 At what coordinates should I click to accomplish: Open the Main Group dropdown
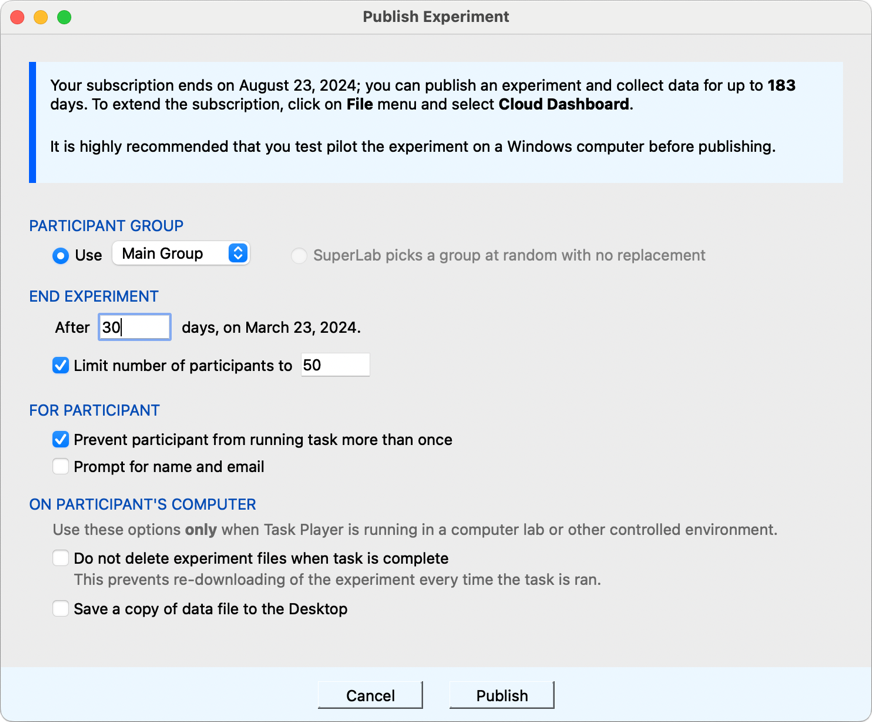(x=180, y=254)
